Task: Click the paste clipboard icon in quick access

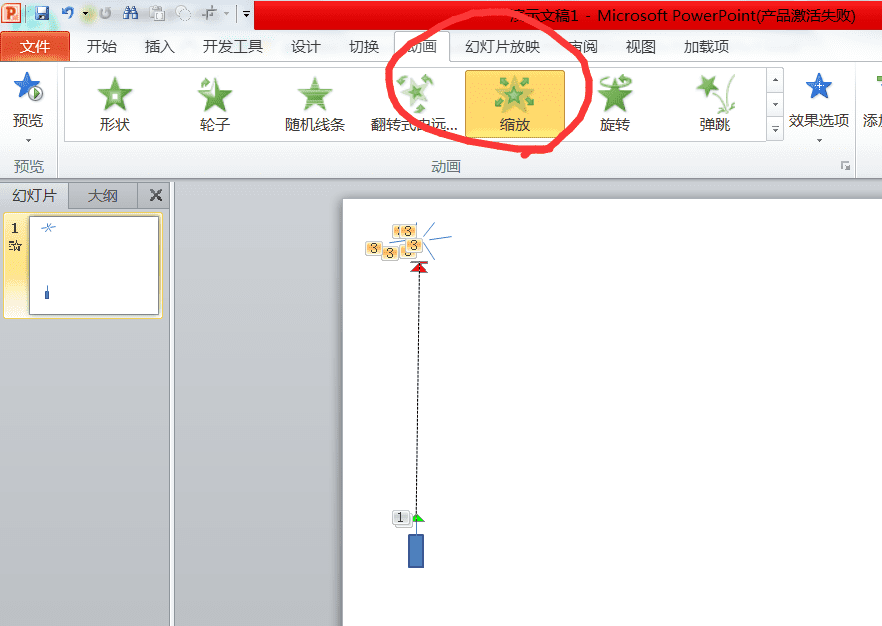Action: [157, 13]
